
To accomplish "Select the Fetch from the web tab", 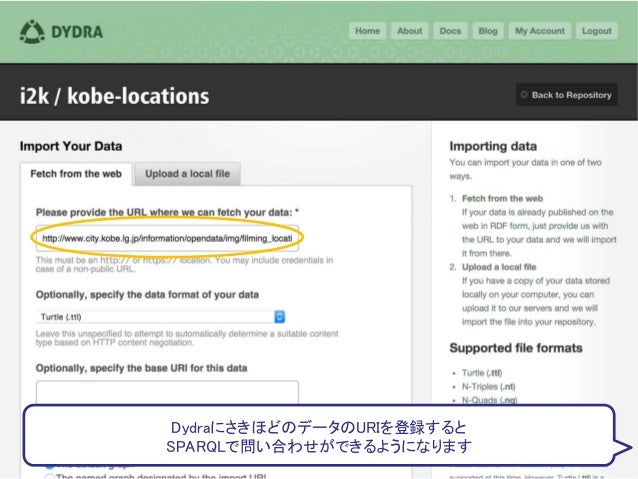I will (x=76, y=174).
